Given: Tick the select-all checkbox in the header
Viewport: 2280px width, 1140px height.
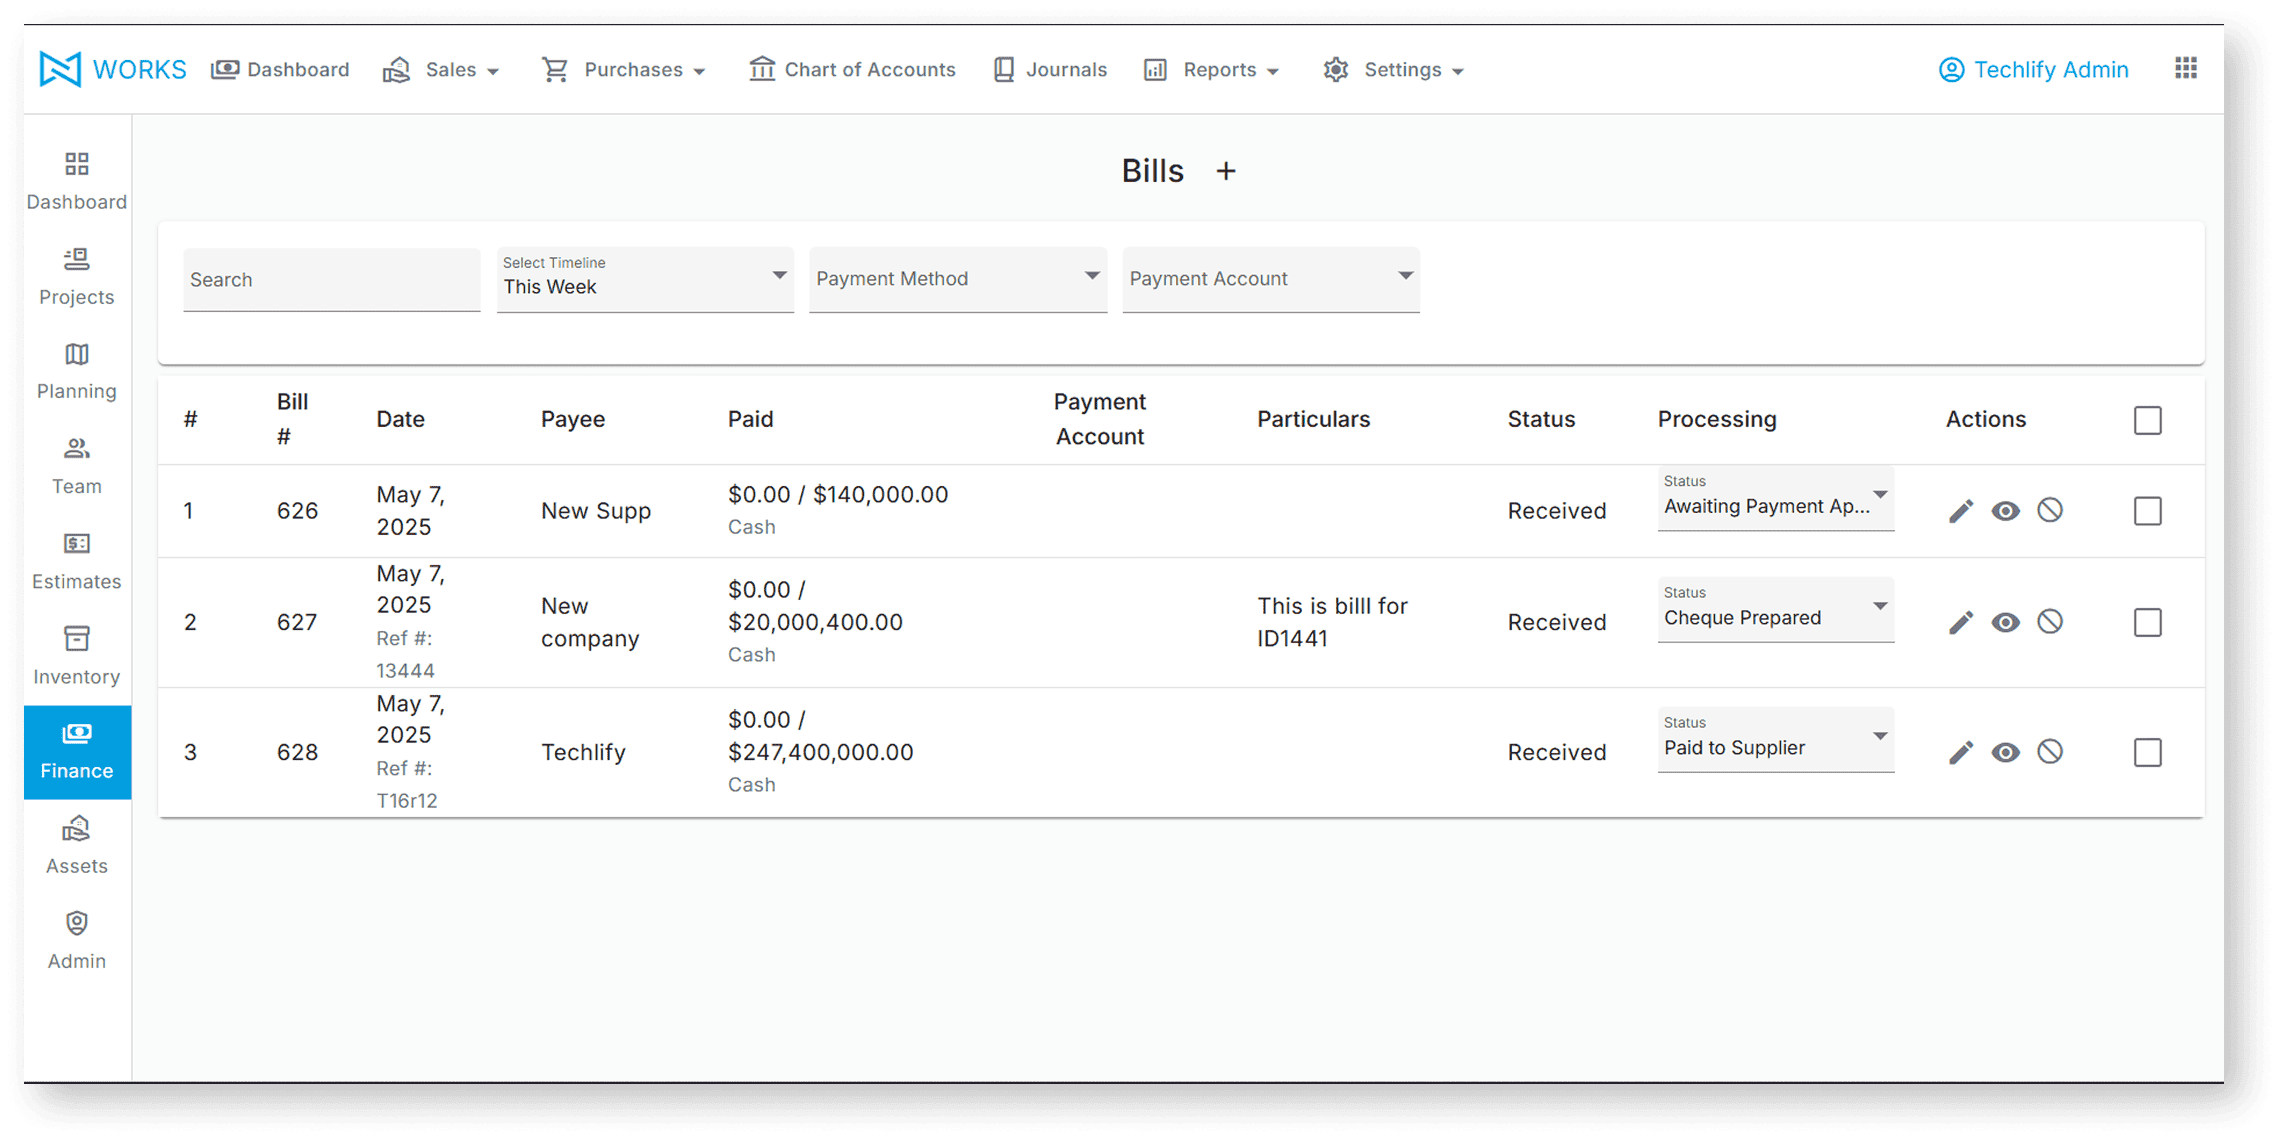Looking at the screenshot, I should pos(2148,420).
